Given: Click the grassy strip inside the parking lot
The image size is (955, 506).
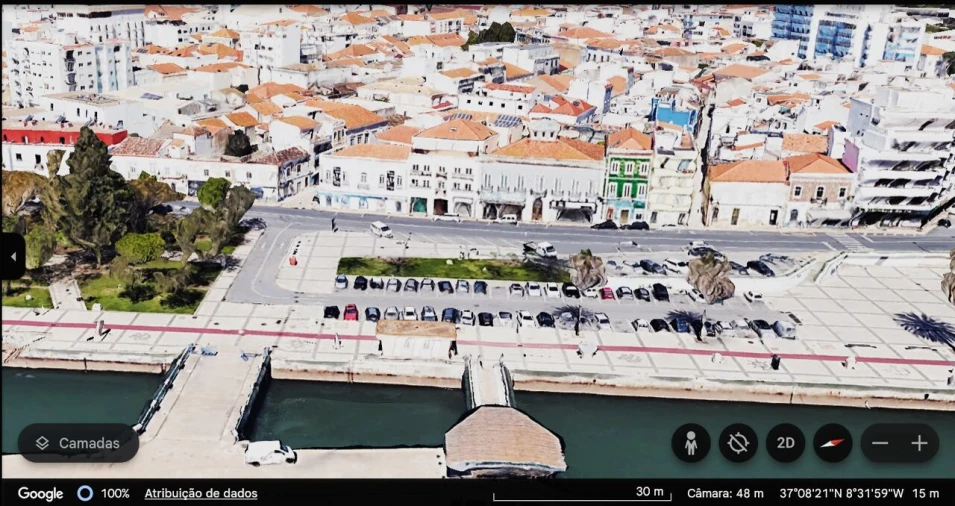Looking at the screenshot, I should [x=440, y=268].
